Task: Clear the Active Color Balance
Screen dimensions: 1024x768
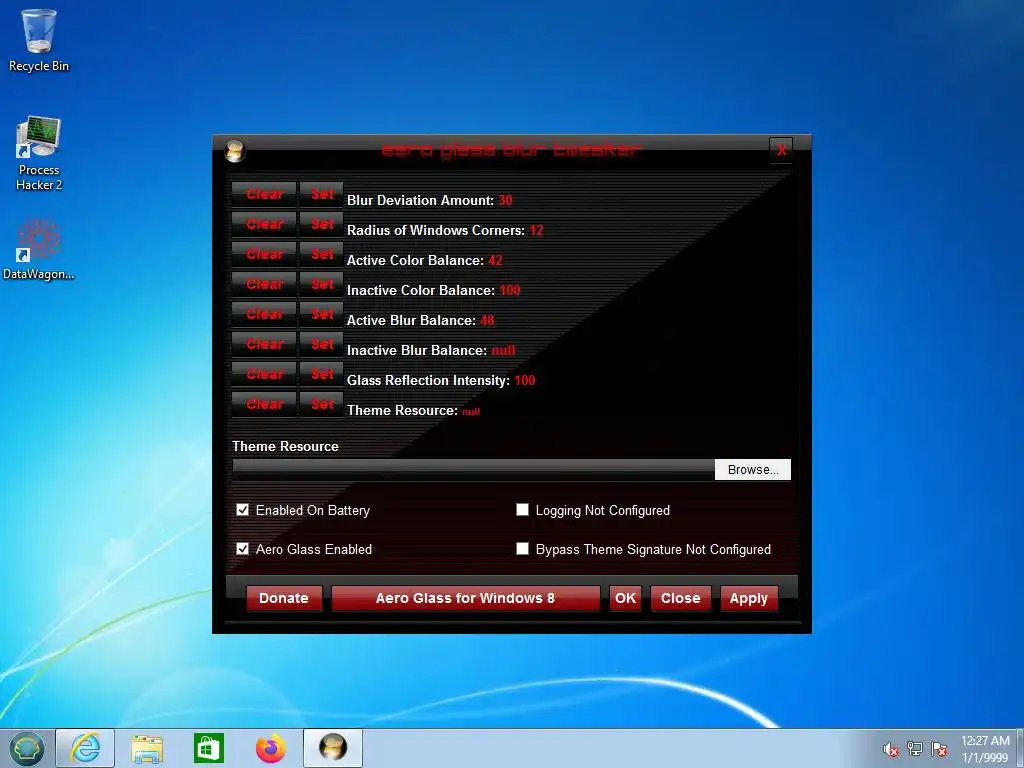Action: click(264, 254)
